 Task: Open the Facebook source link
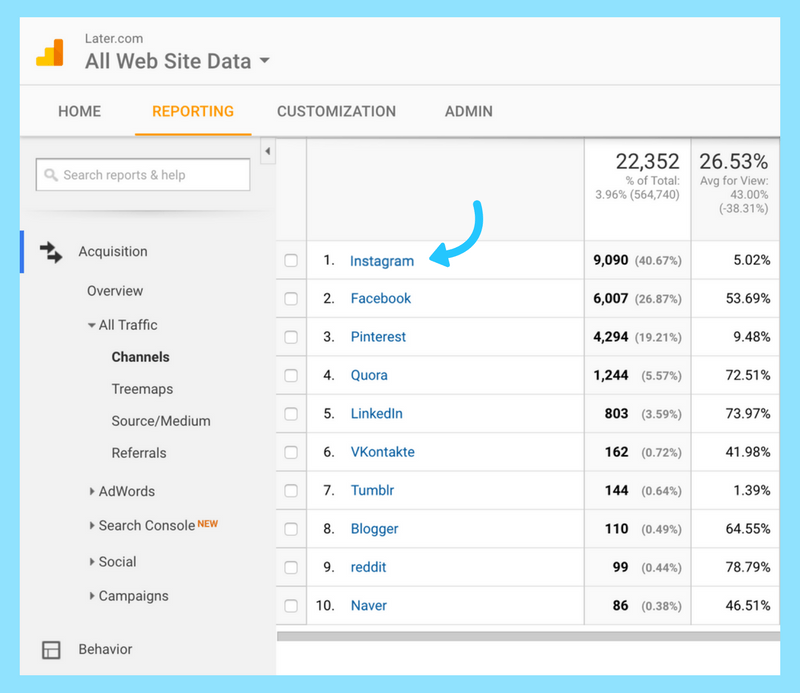click(381, 299)
